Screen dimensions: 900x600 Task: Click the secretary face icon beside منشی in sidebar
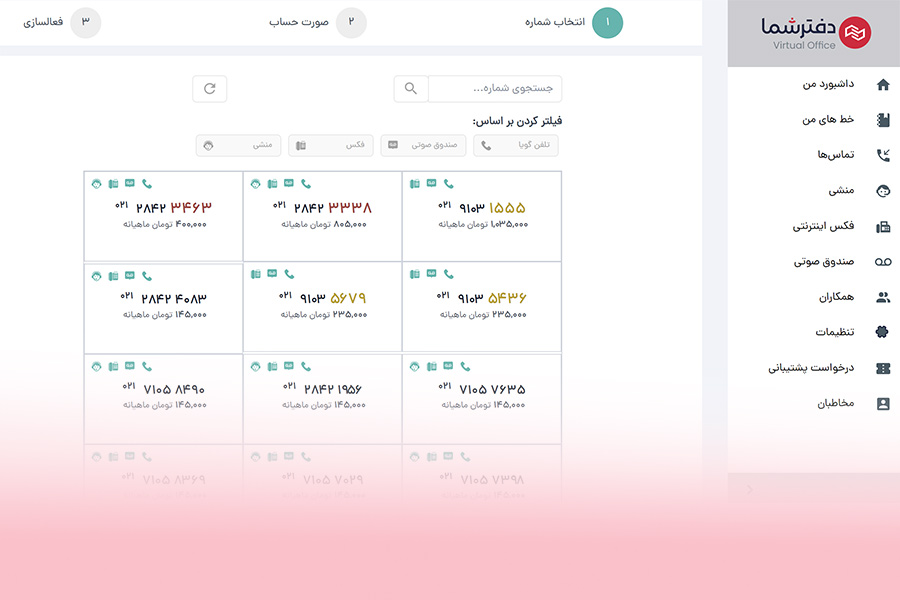click(882, 191)
